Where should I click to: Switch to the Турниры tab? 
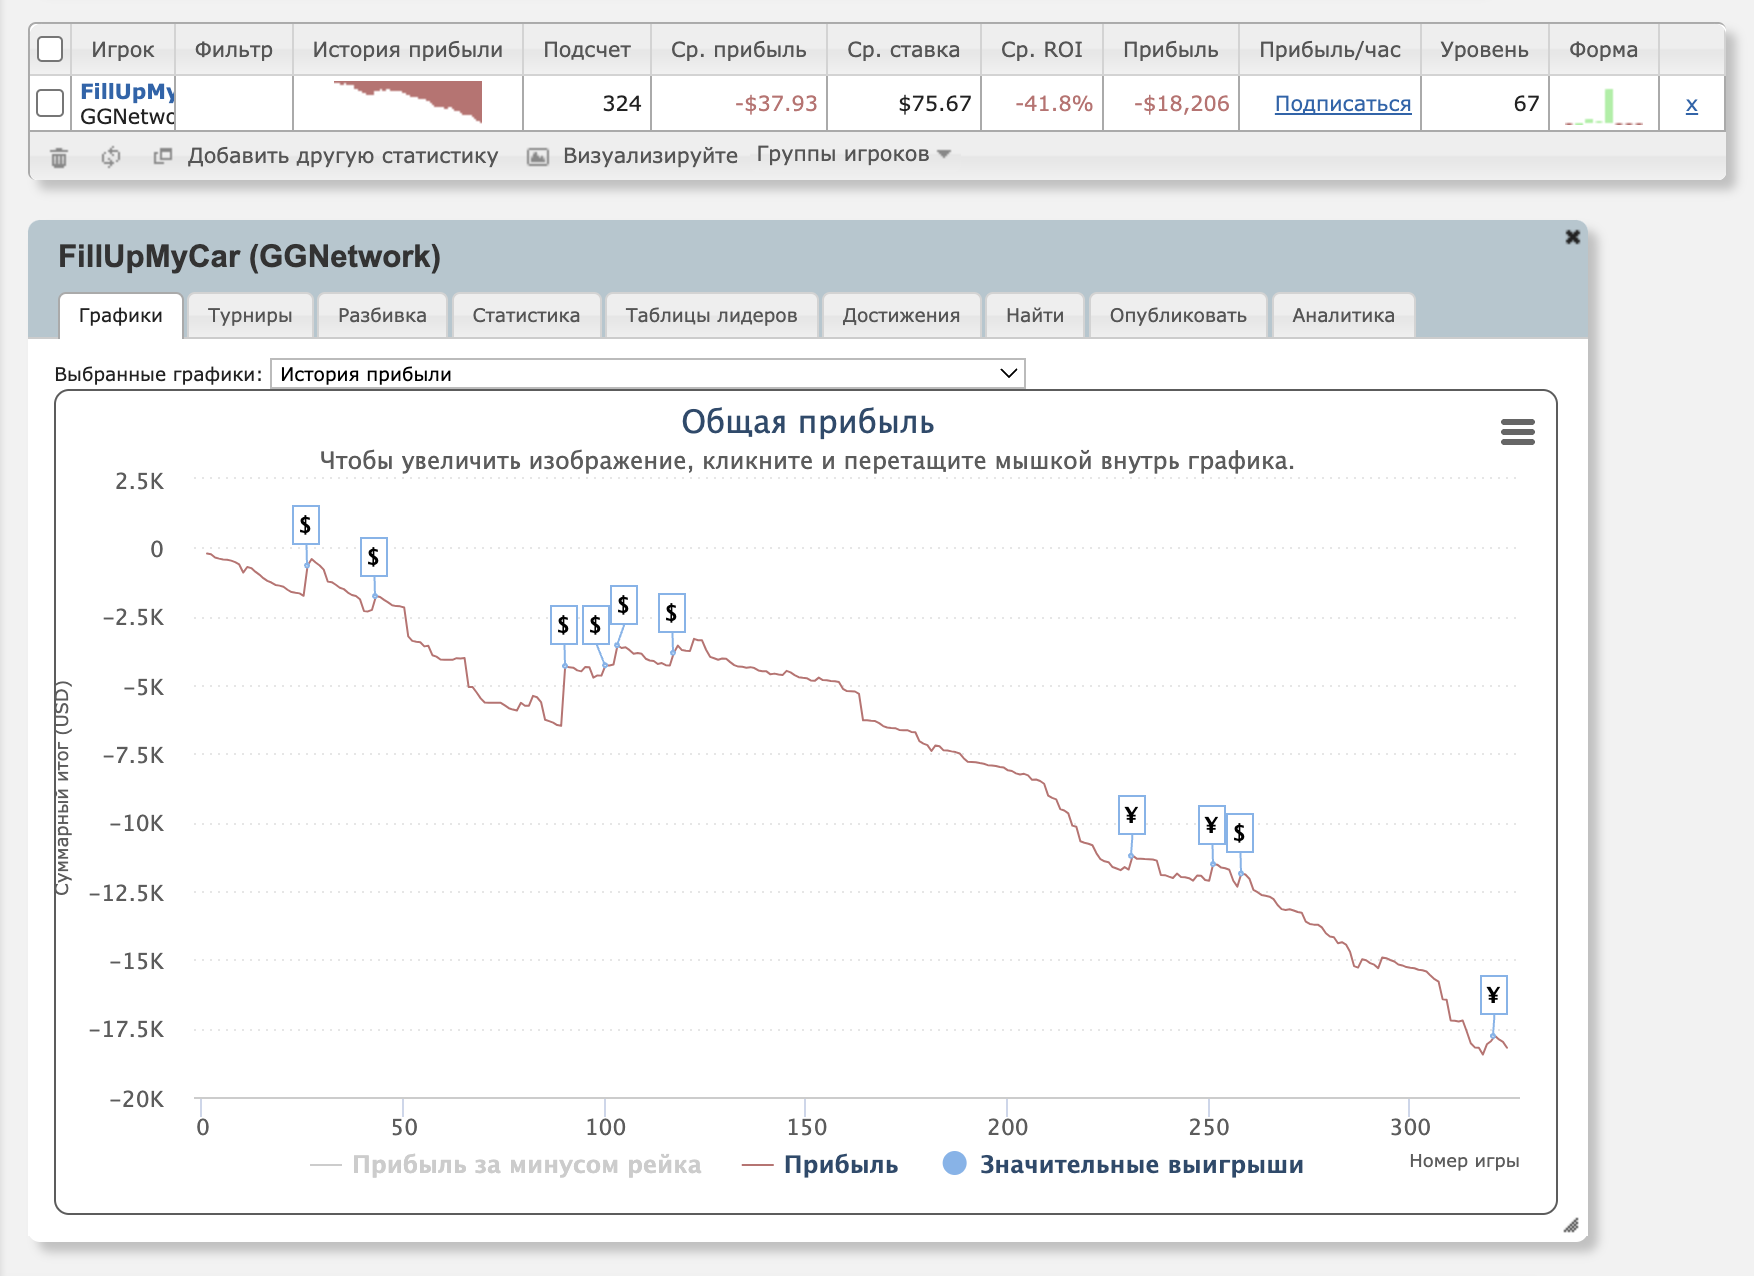[250, 316]
